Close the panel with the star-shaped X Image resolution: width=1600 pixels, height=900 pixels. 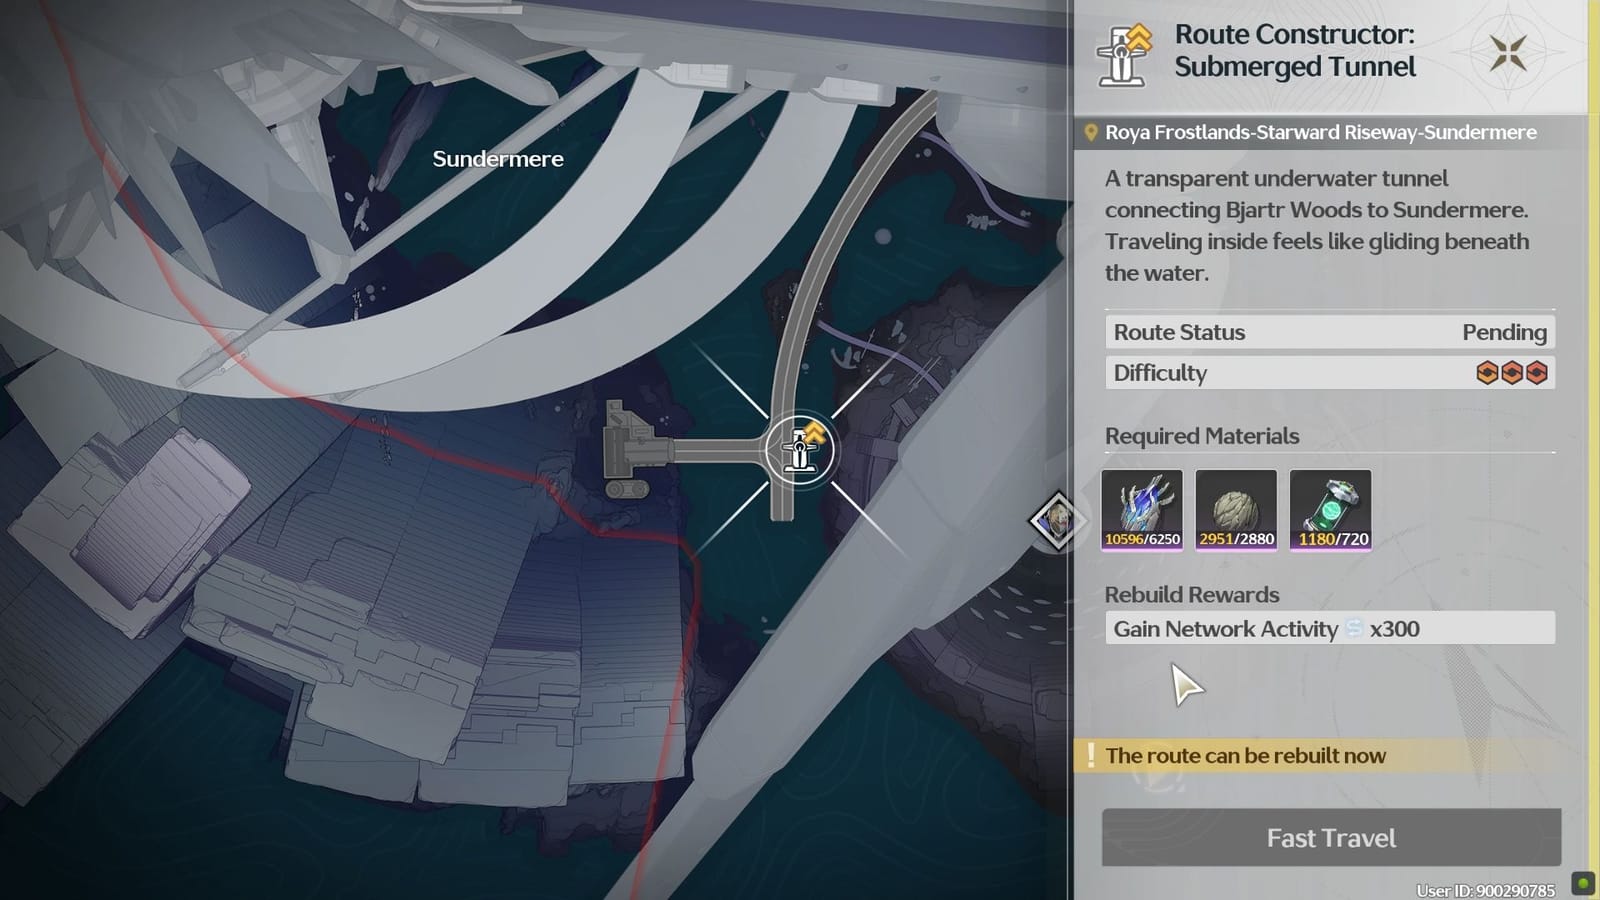click(x=1507, y=53)
